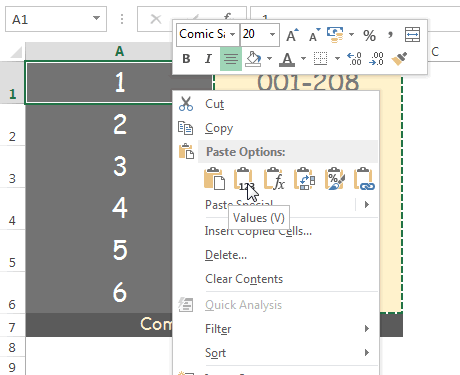Screen dimensions: 460x375
Task: Increase font size with larger A icon
Action: point(292,35)
